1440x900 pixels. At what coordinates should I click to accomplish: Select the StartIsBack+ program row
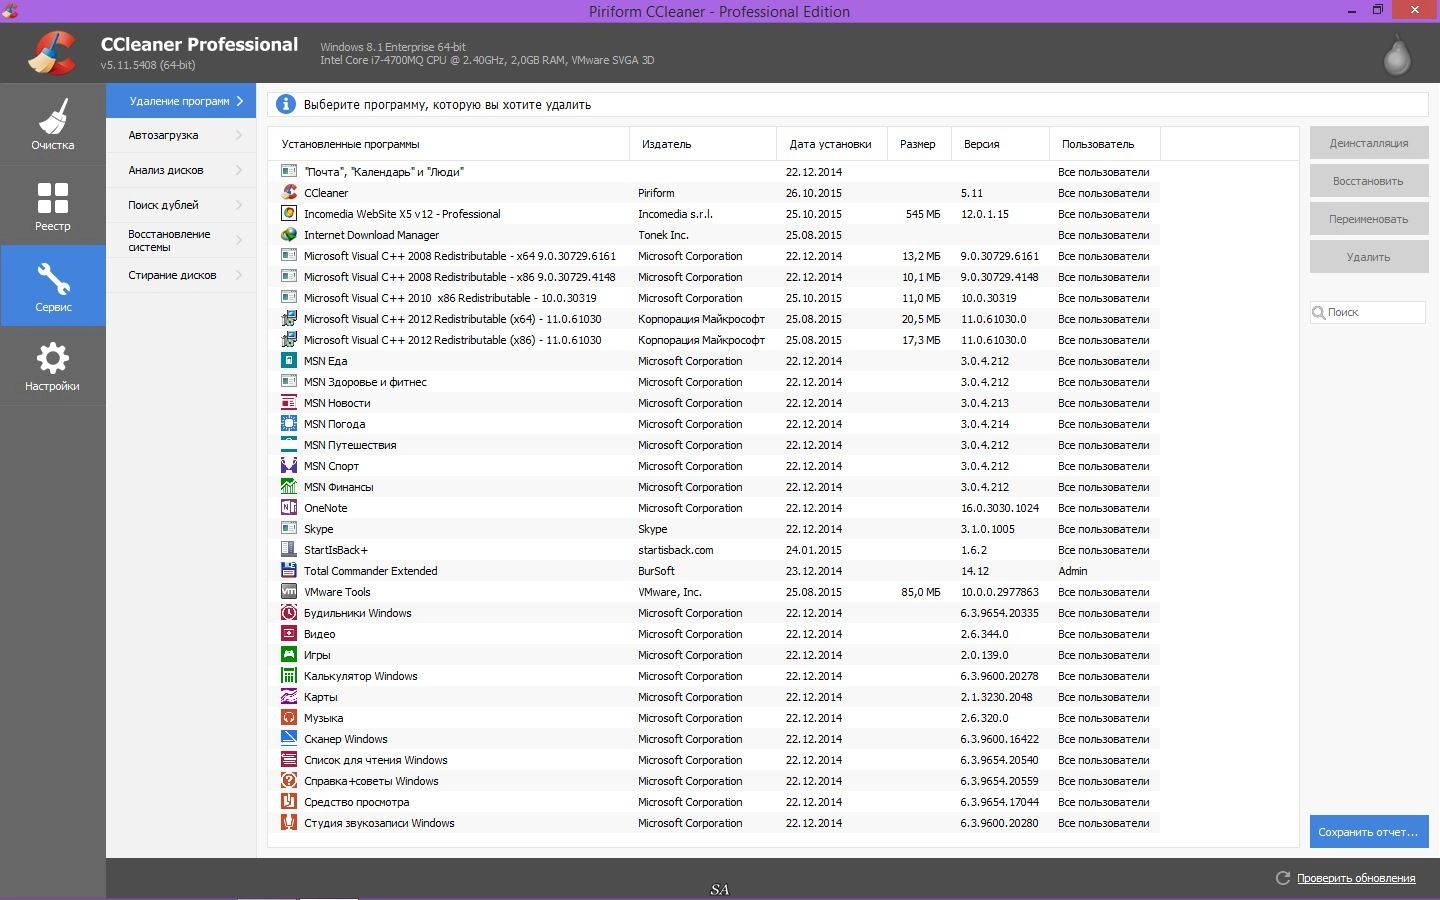pyautogui.click(x=714, y=549)
